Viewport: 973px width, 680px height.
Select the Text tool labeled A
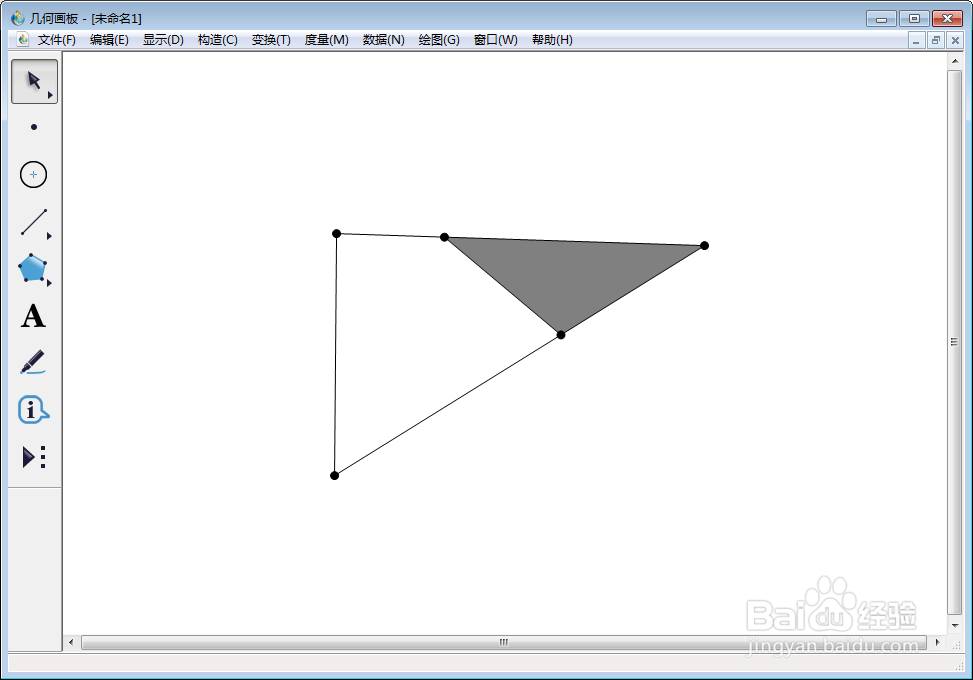(x=34, y=316)
